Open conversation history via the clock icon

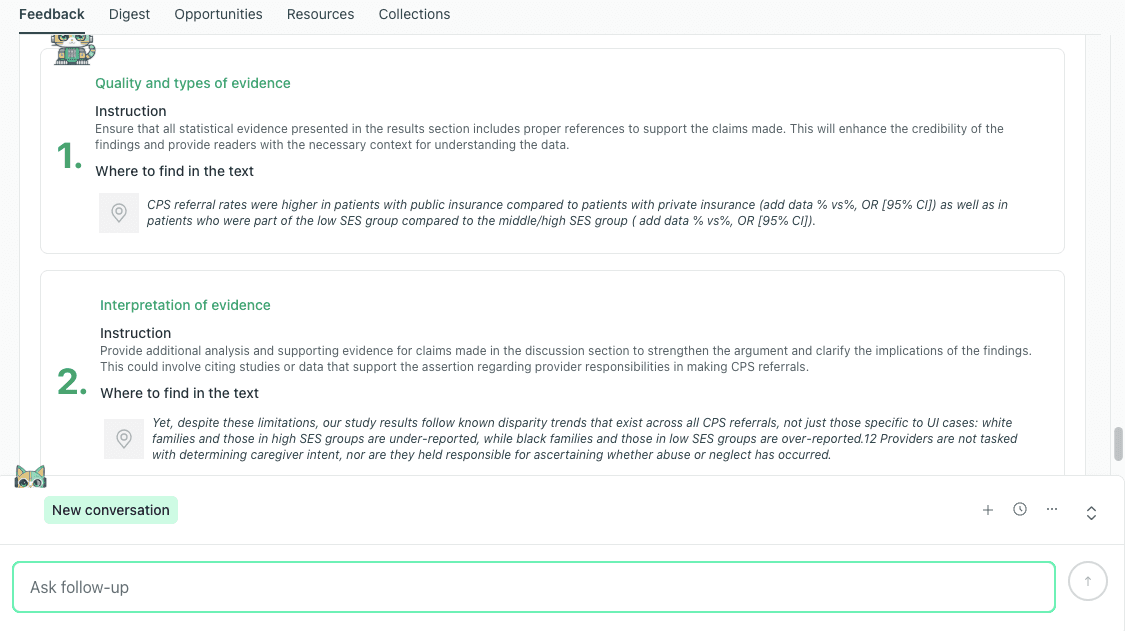coord(1020,509)
